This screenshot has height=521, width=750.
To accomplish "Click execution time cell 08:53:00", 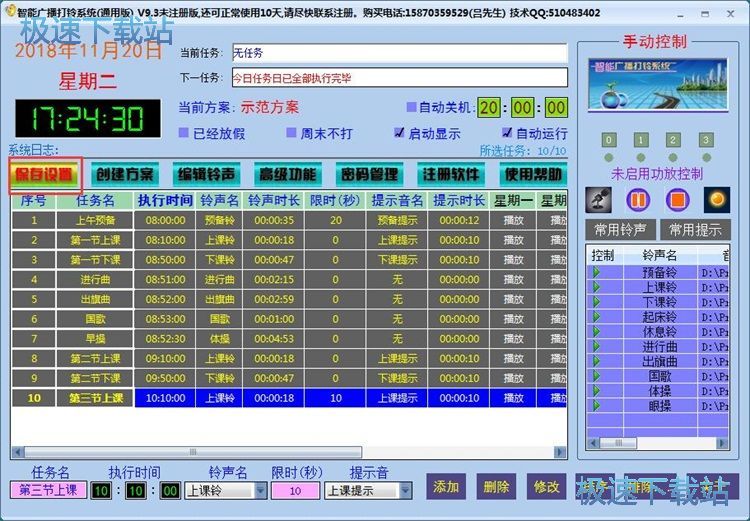I will click(165, 319).
